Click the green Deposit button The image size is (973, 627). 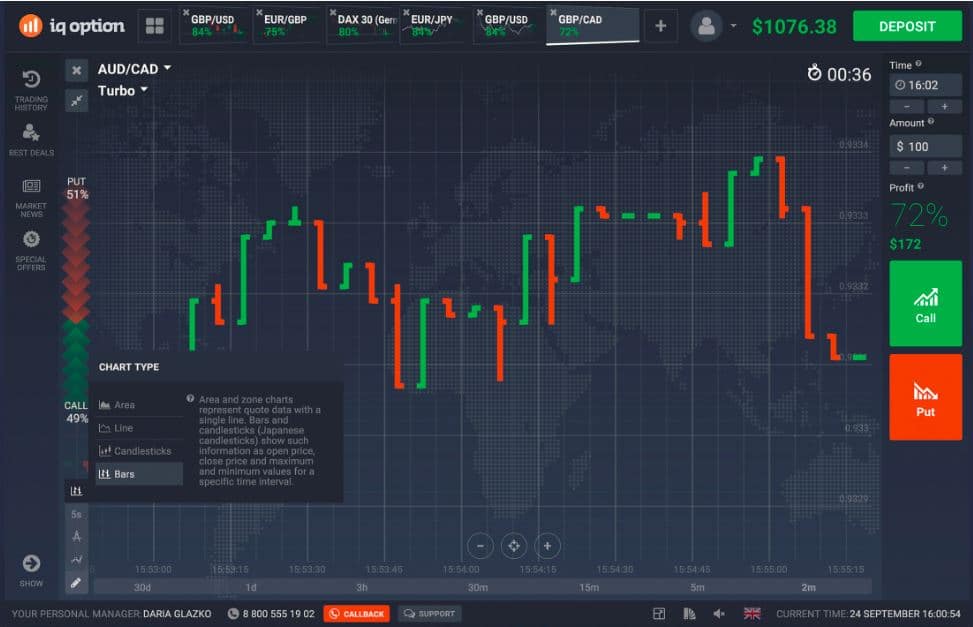906,27
